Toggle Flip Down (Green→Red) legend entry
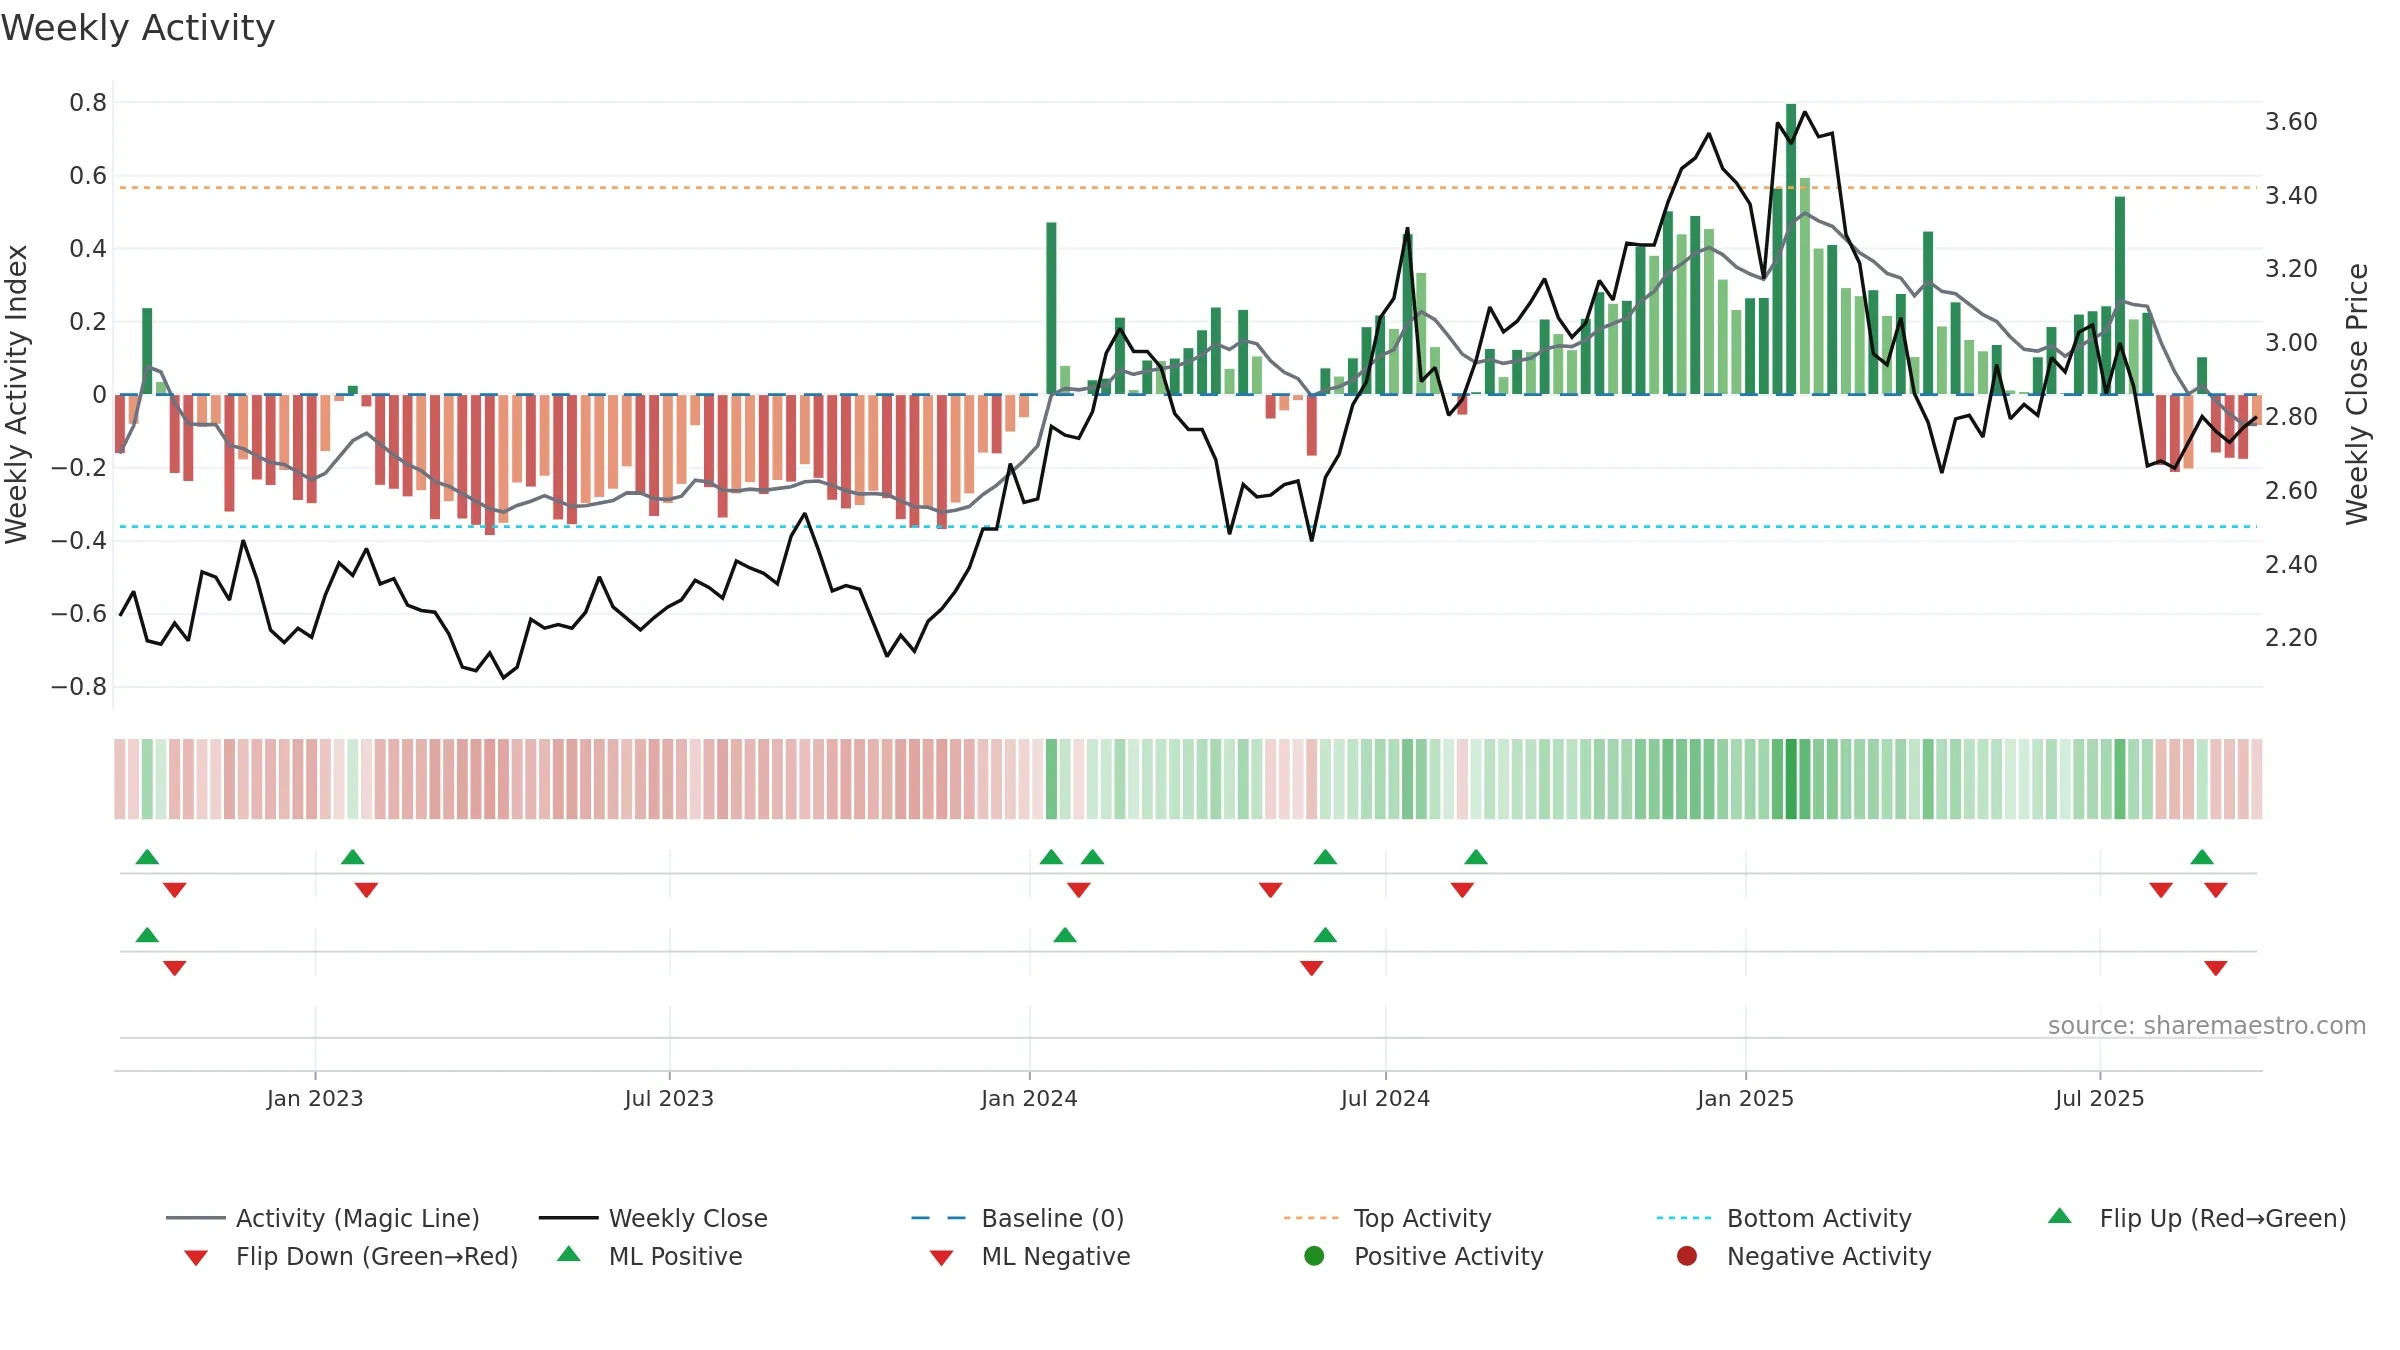The height and width of the screenshot is (1350, 2400). tap(351, 1256)
